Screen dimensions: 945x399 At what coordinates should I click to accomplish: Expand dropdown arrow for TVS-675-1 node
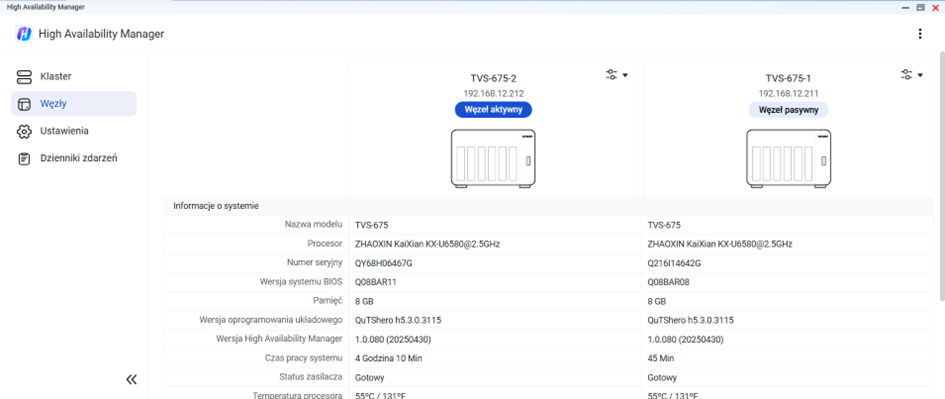pyautogui.click(x=920, y=75)
